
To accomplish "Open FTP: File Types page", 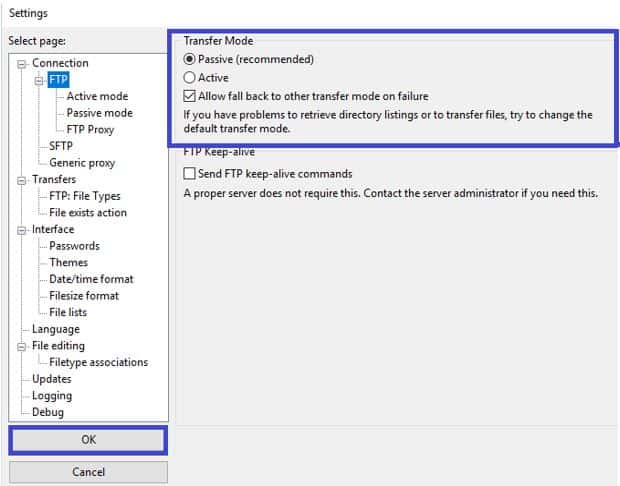I will [x=85, y=196].
